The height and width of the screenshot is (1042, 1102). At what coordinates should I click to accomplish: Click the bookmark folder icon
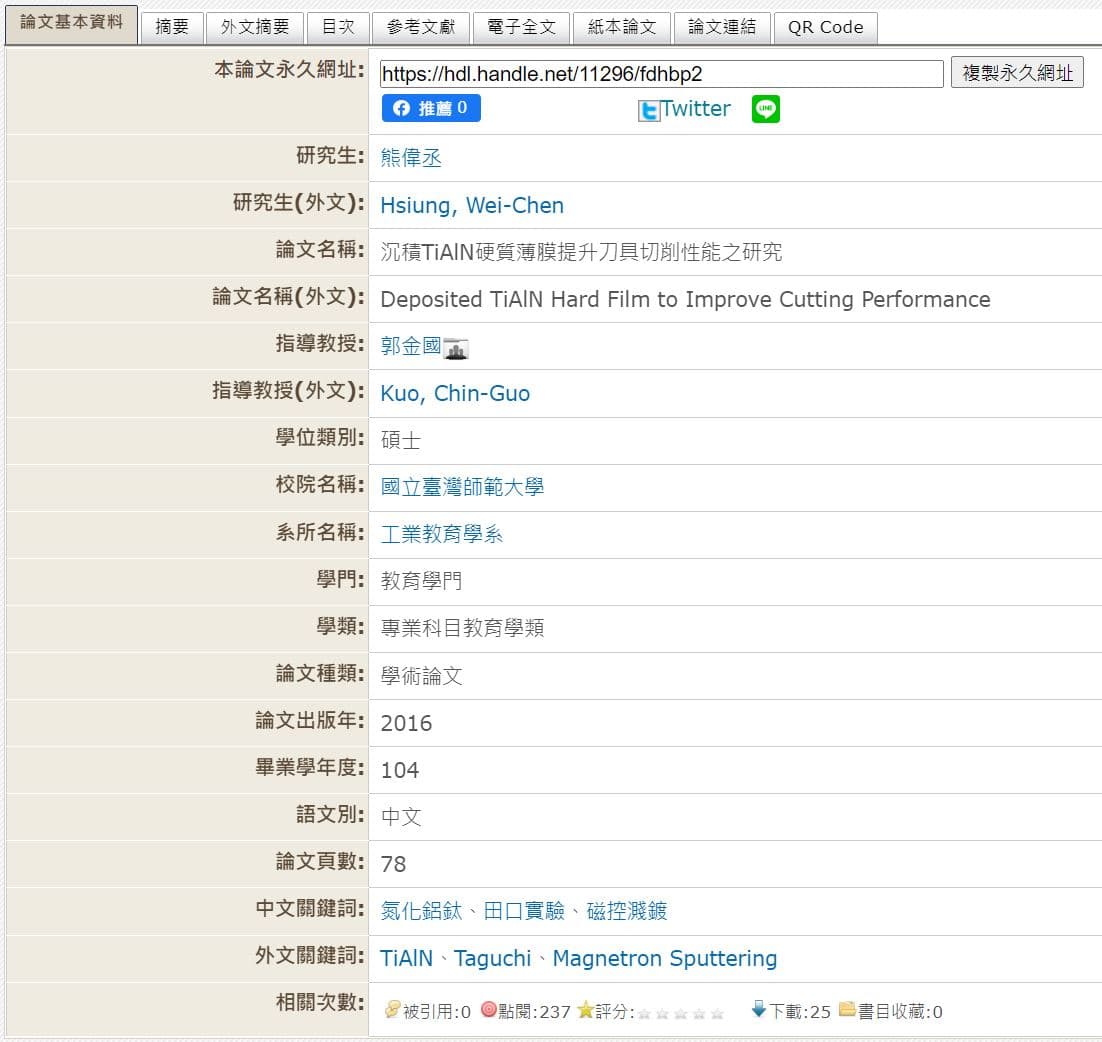click(x=848, y=1009)
